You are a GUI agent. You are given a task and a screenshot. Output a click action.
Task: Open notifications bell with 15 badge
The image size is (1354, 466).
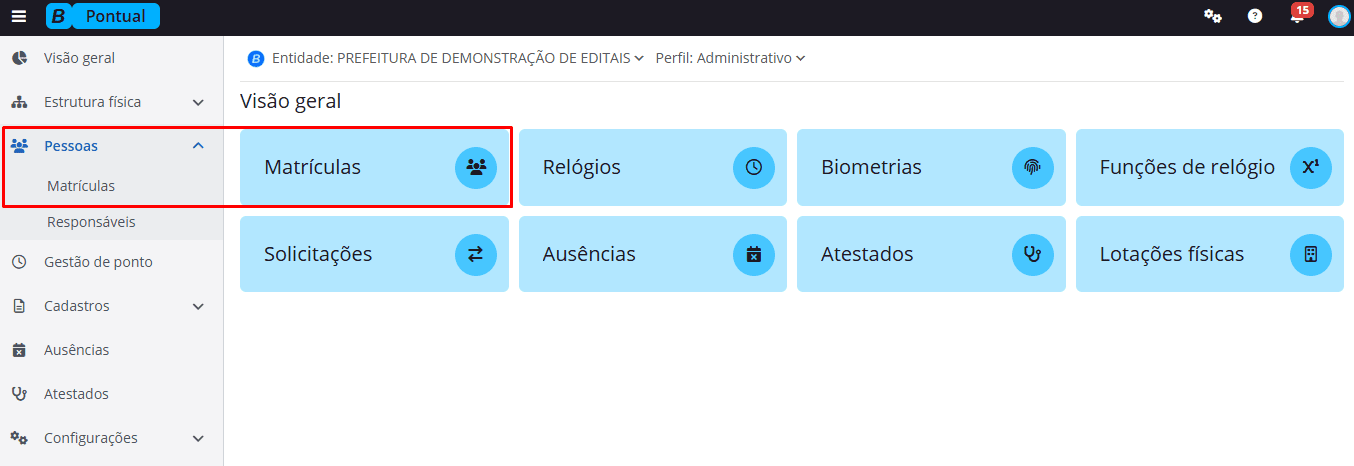[x=1297, y=16]
